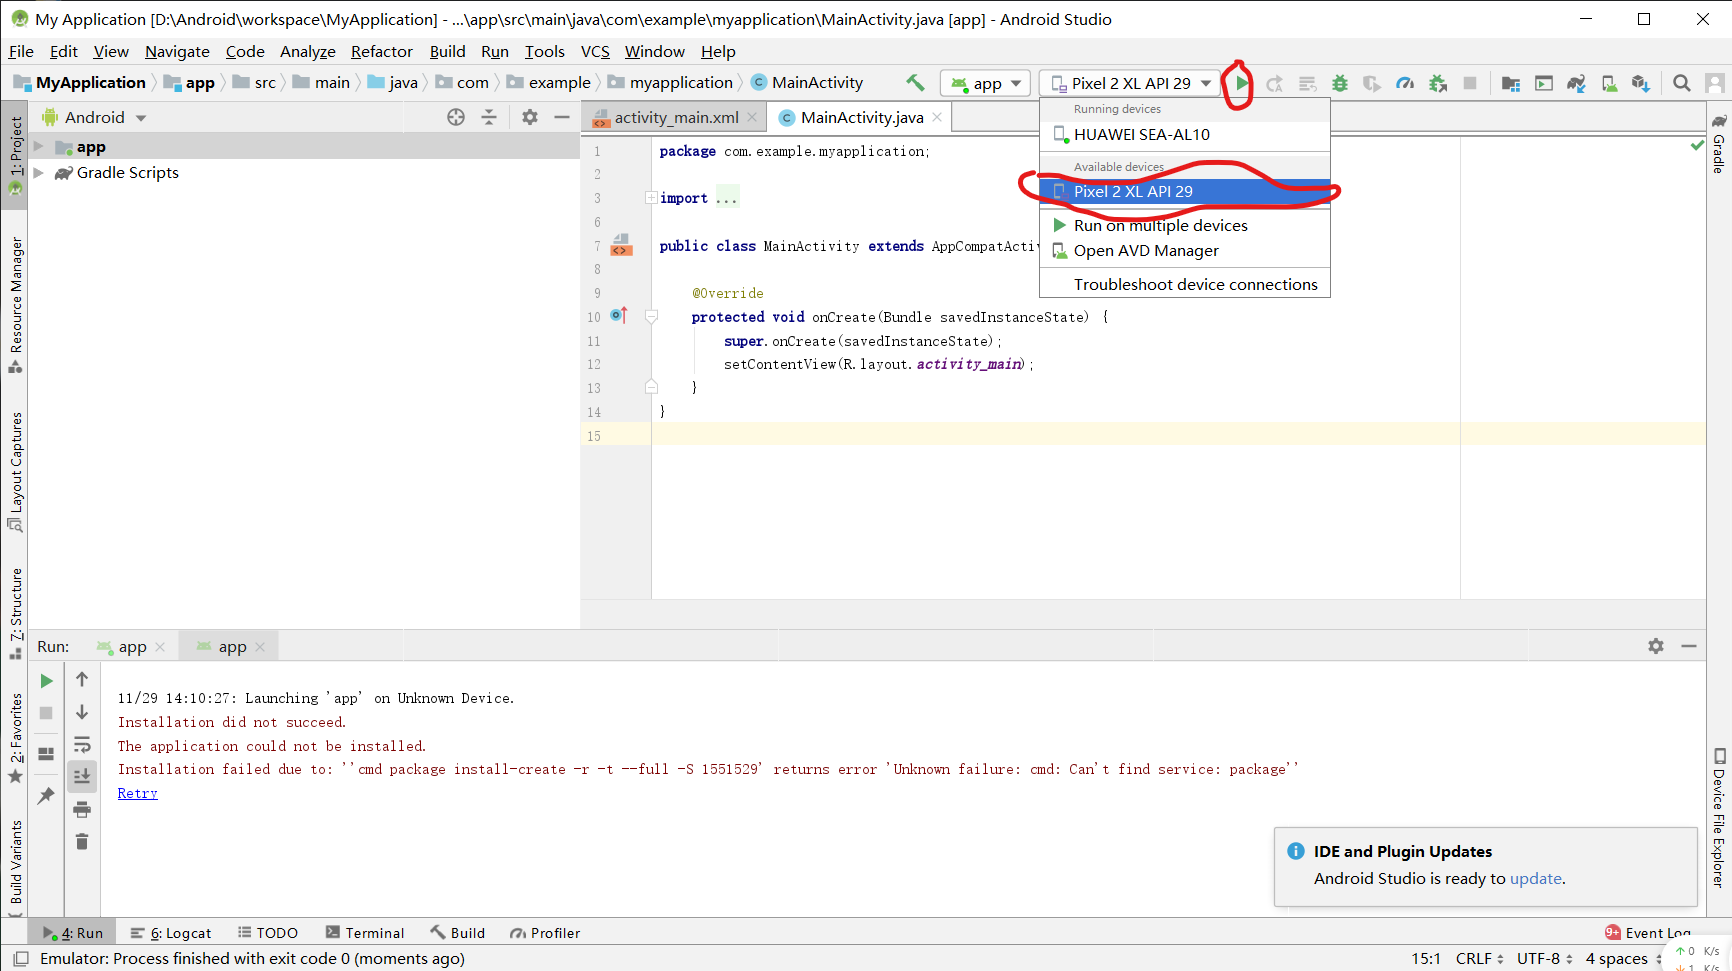Open the Profiler tool window button
Viewport: 1732px width, 971px height.
545,933
